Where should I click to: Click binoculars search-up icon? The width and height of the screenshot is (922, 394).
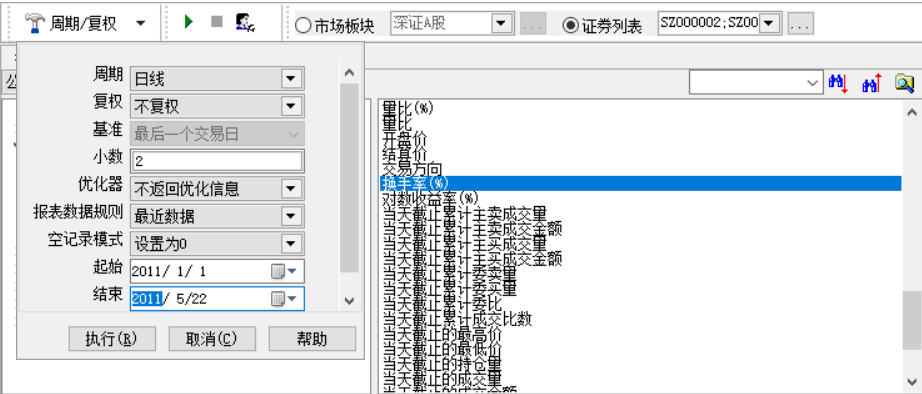click(x=872, y=84)
